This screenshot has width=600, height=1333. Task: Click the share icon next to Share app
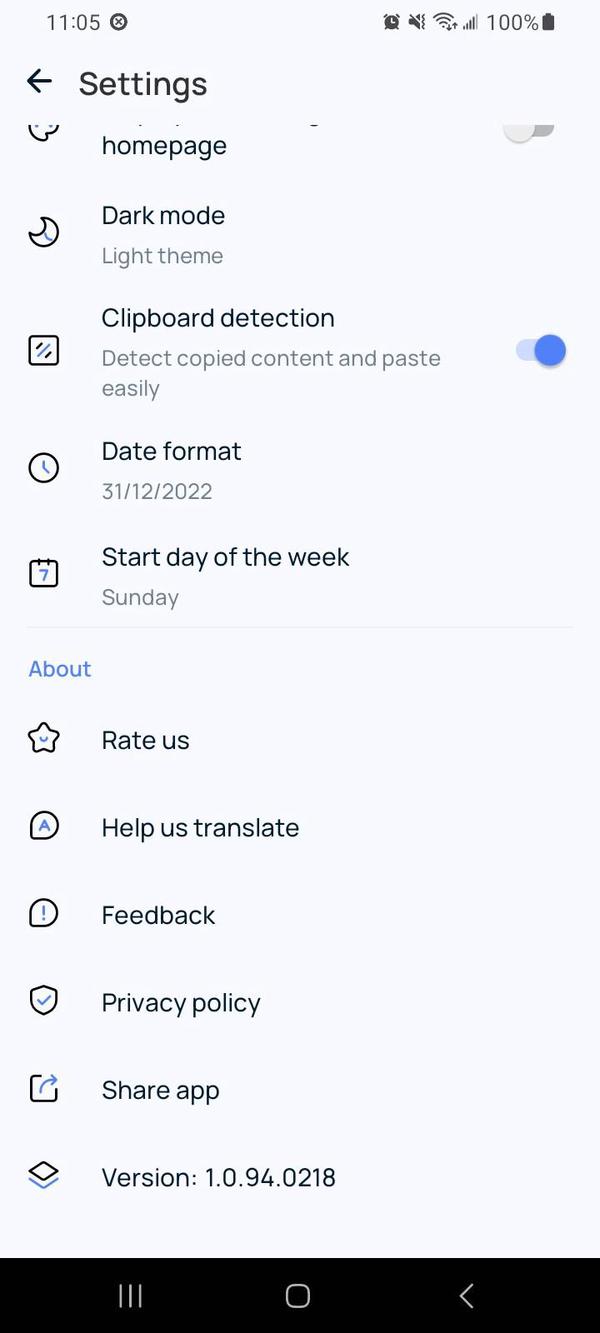(x=43, y=1088)
